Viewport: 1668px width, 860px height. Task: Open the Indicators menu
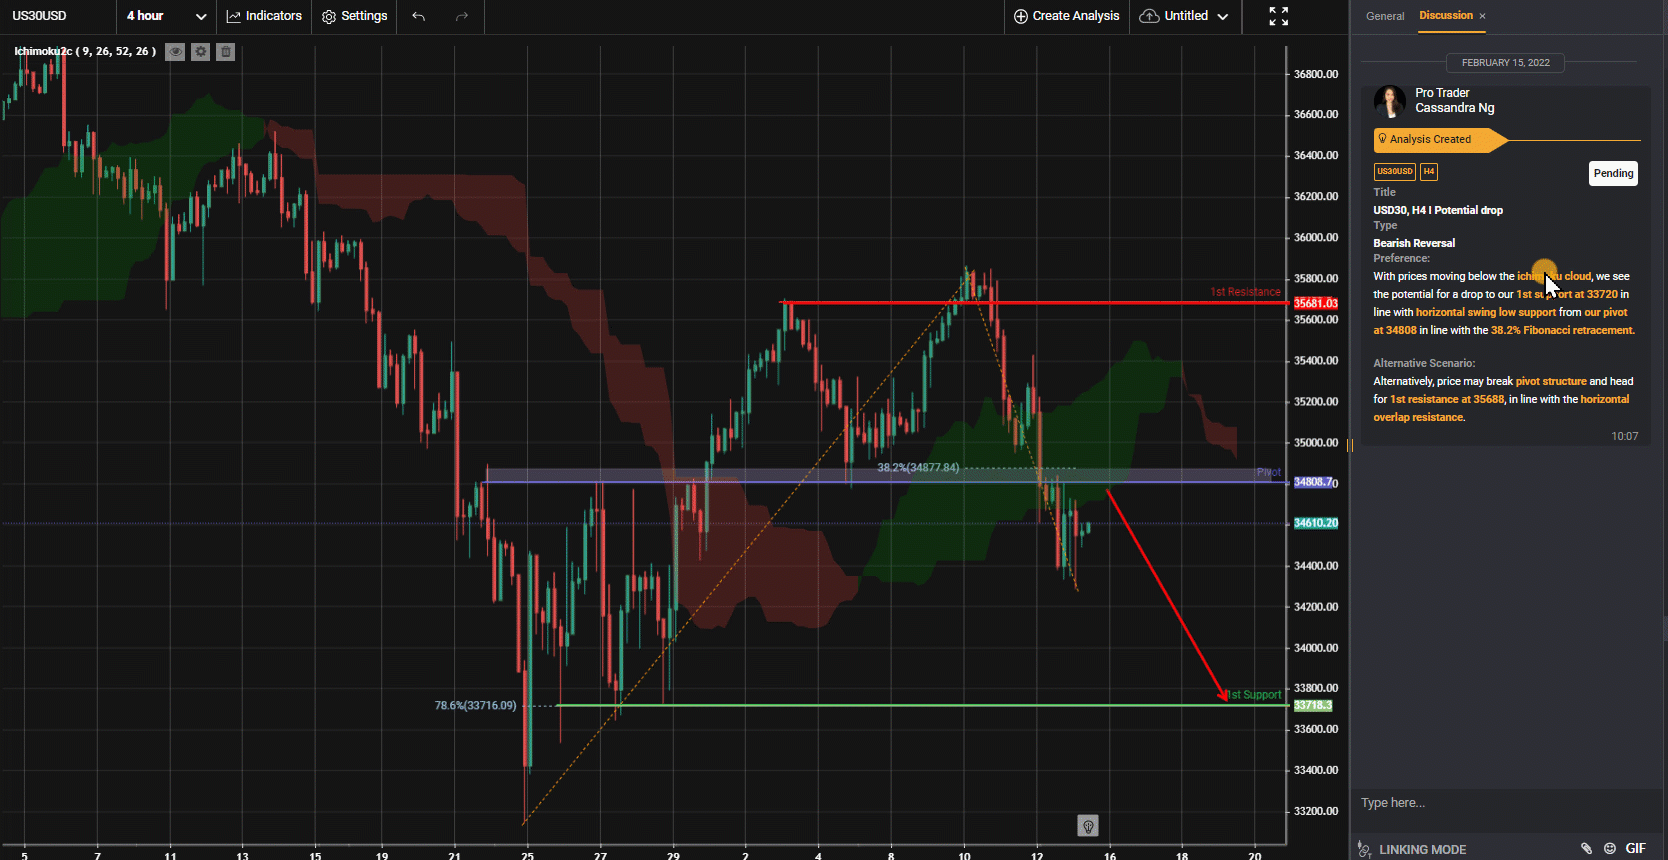pyautogui.click(x=265, y=16)
